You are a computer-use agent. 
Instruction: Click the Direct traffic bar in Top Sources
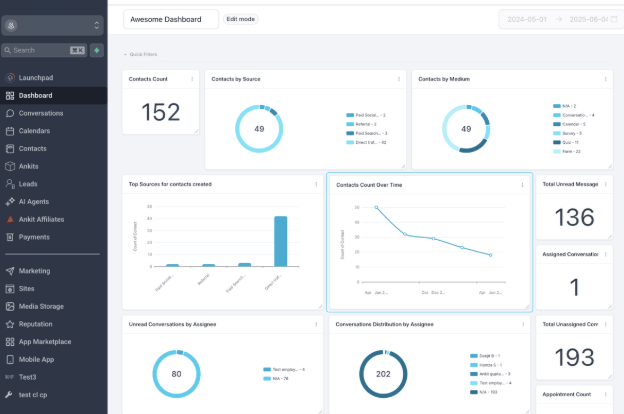pyautogui.click(x=281, y=241)
